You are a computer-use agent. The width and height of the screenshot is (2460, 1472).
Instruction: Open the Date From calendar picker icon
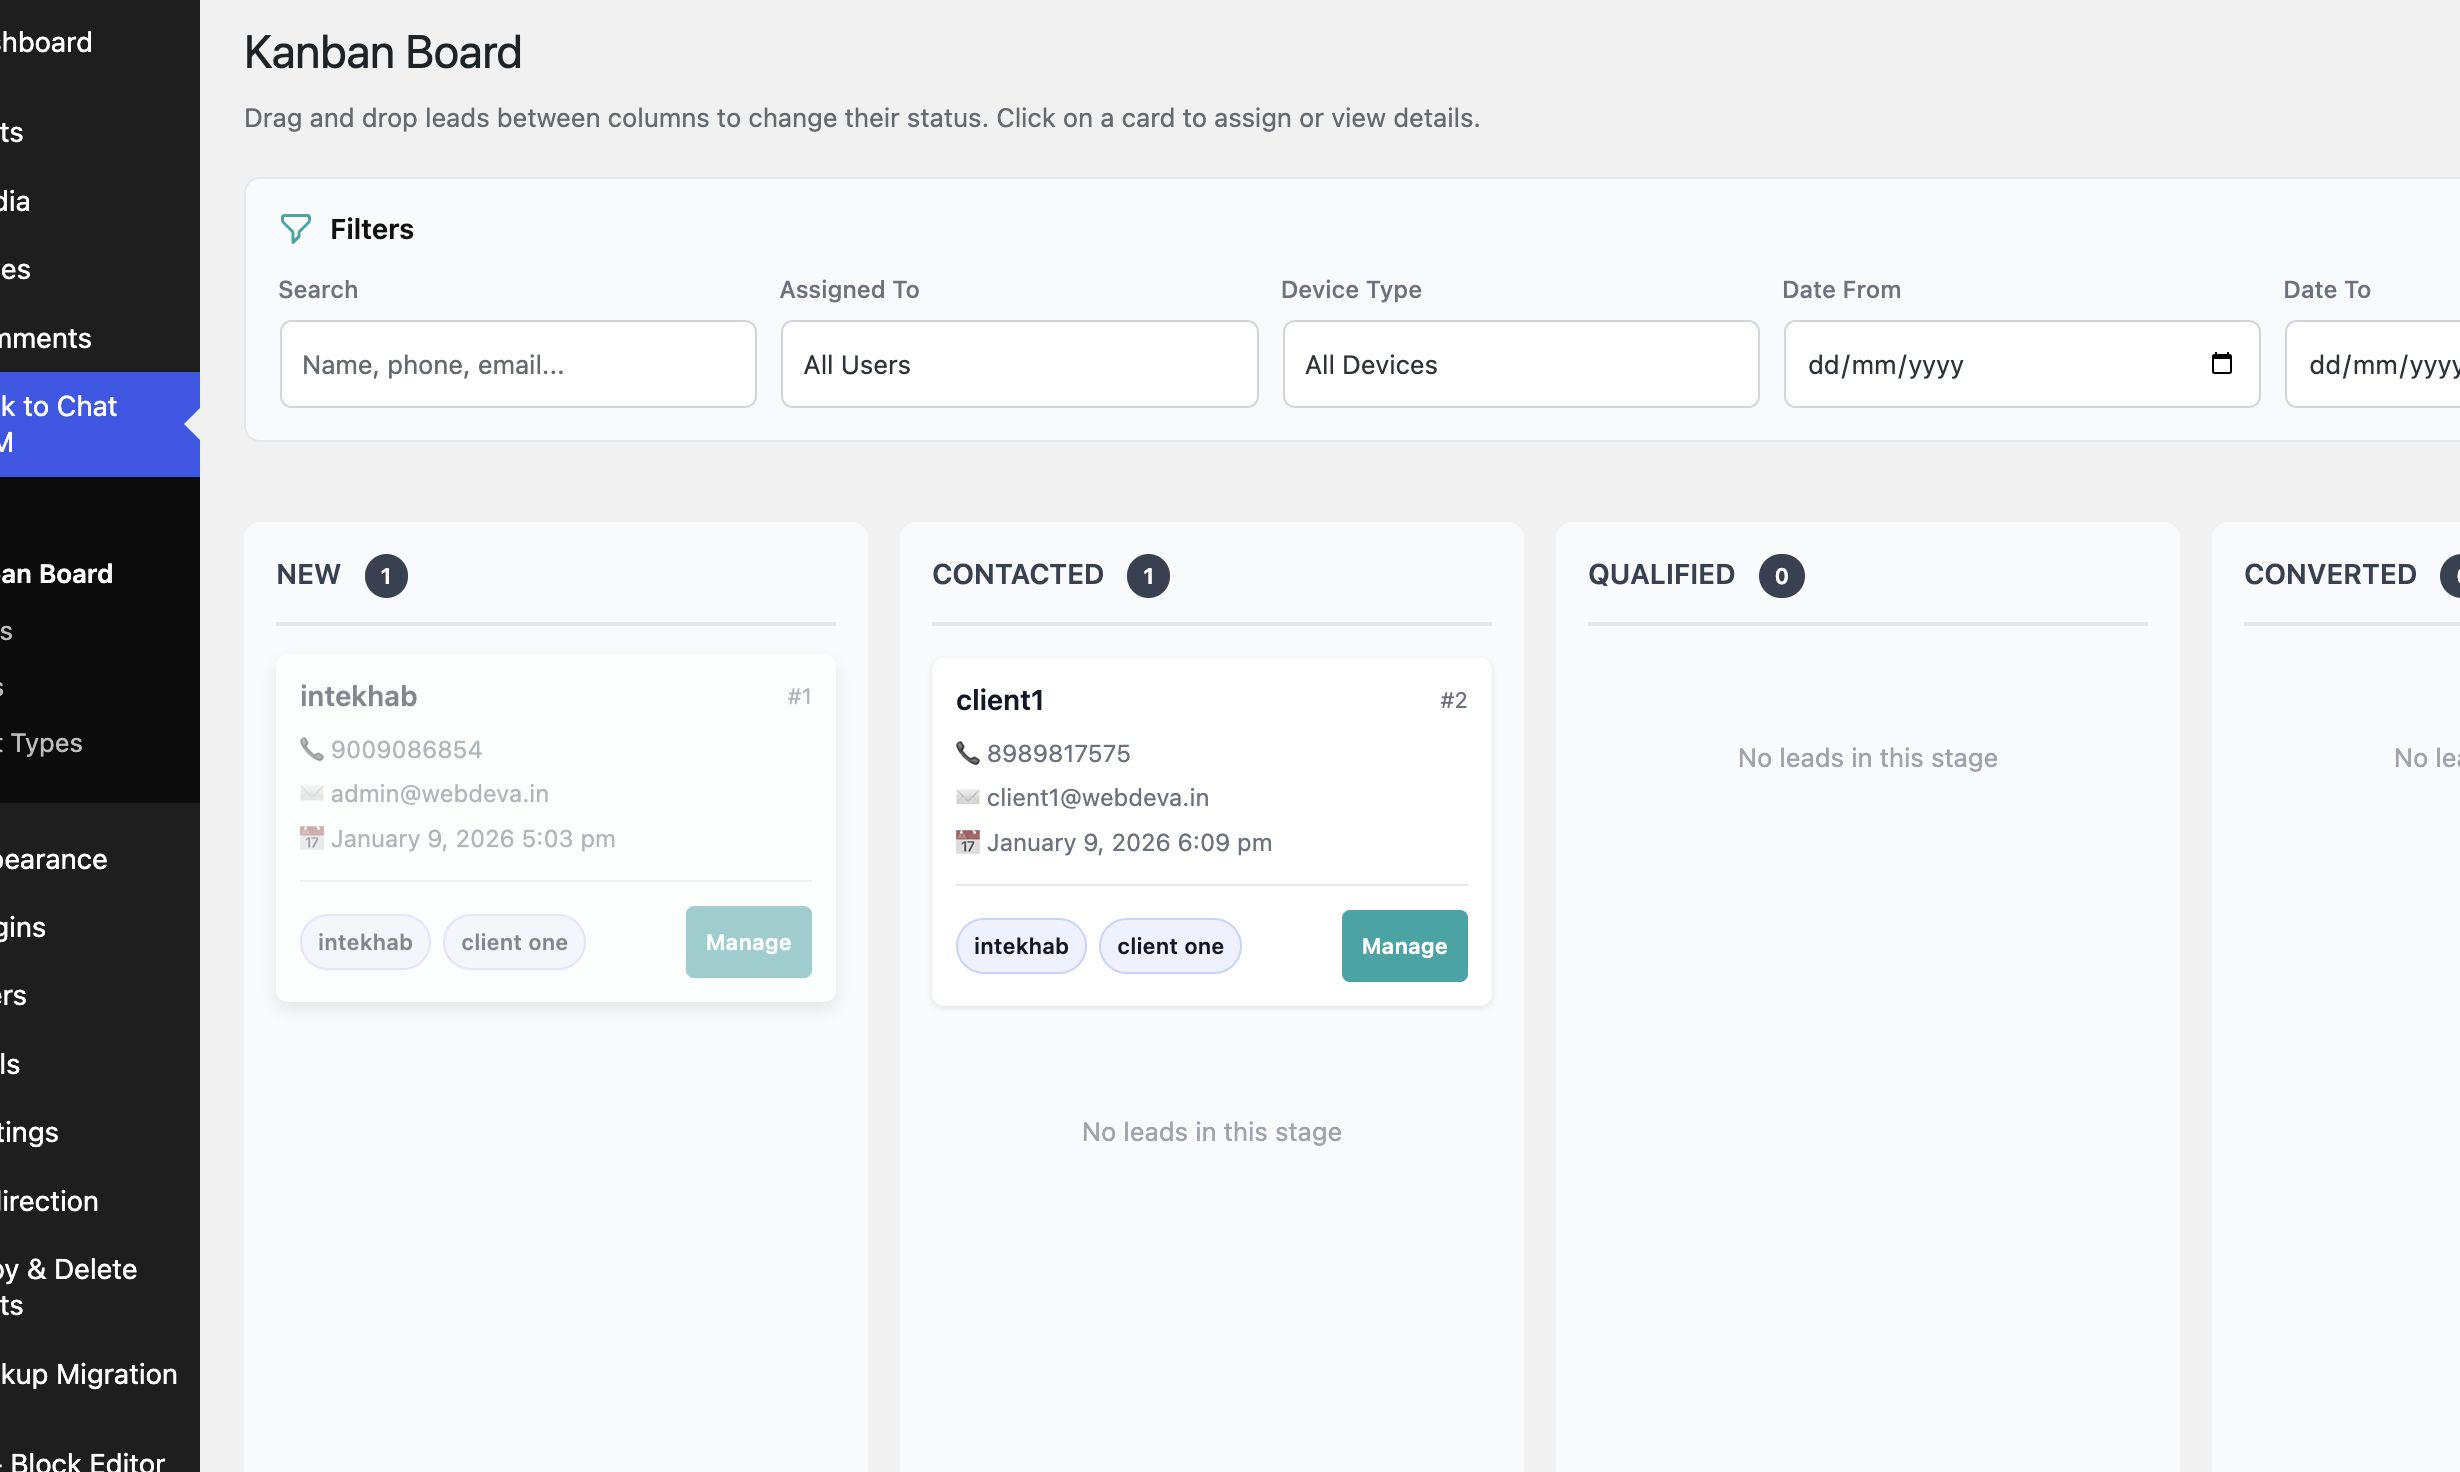point(2221,363)
